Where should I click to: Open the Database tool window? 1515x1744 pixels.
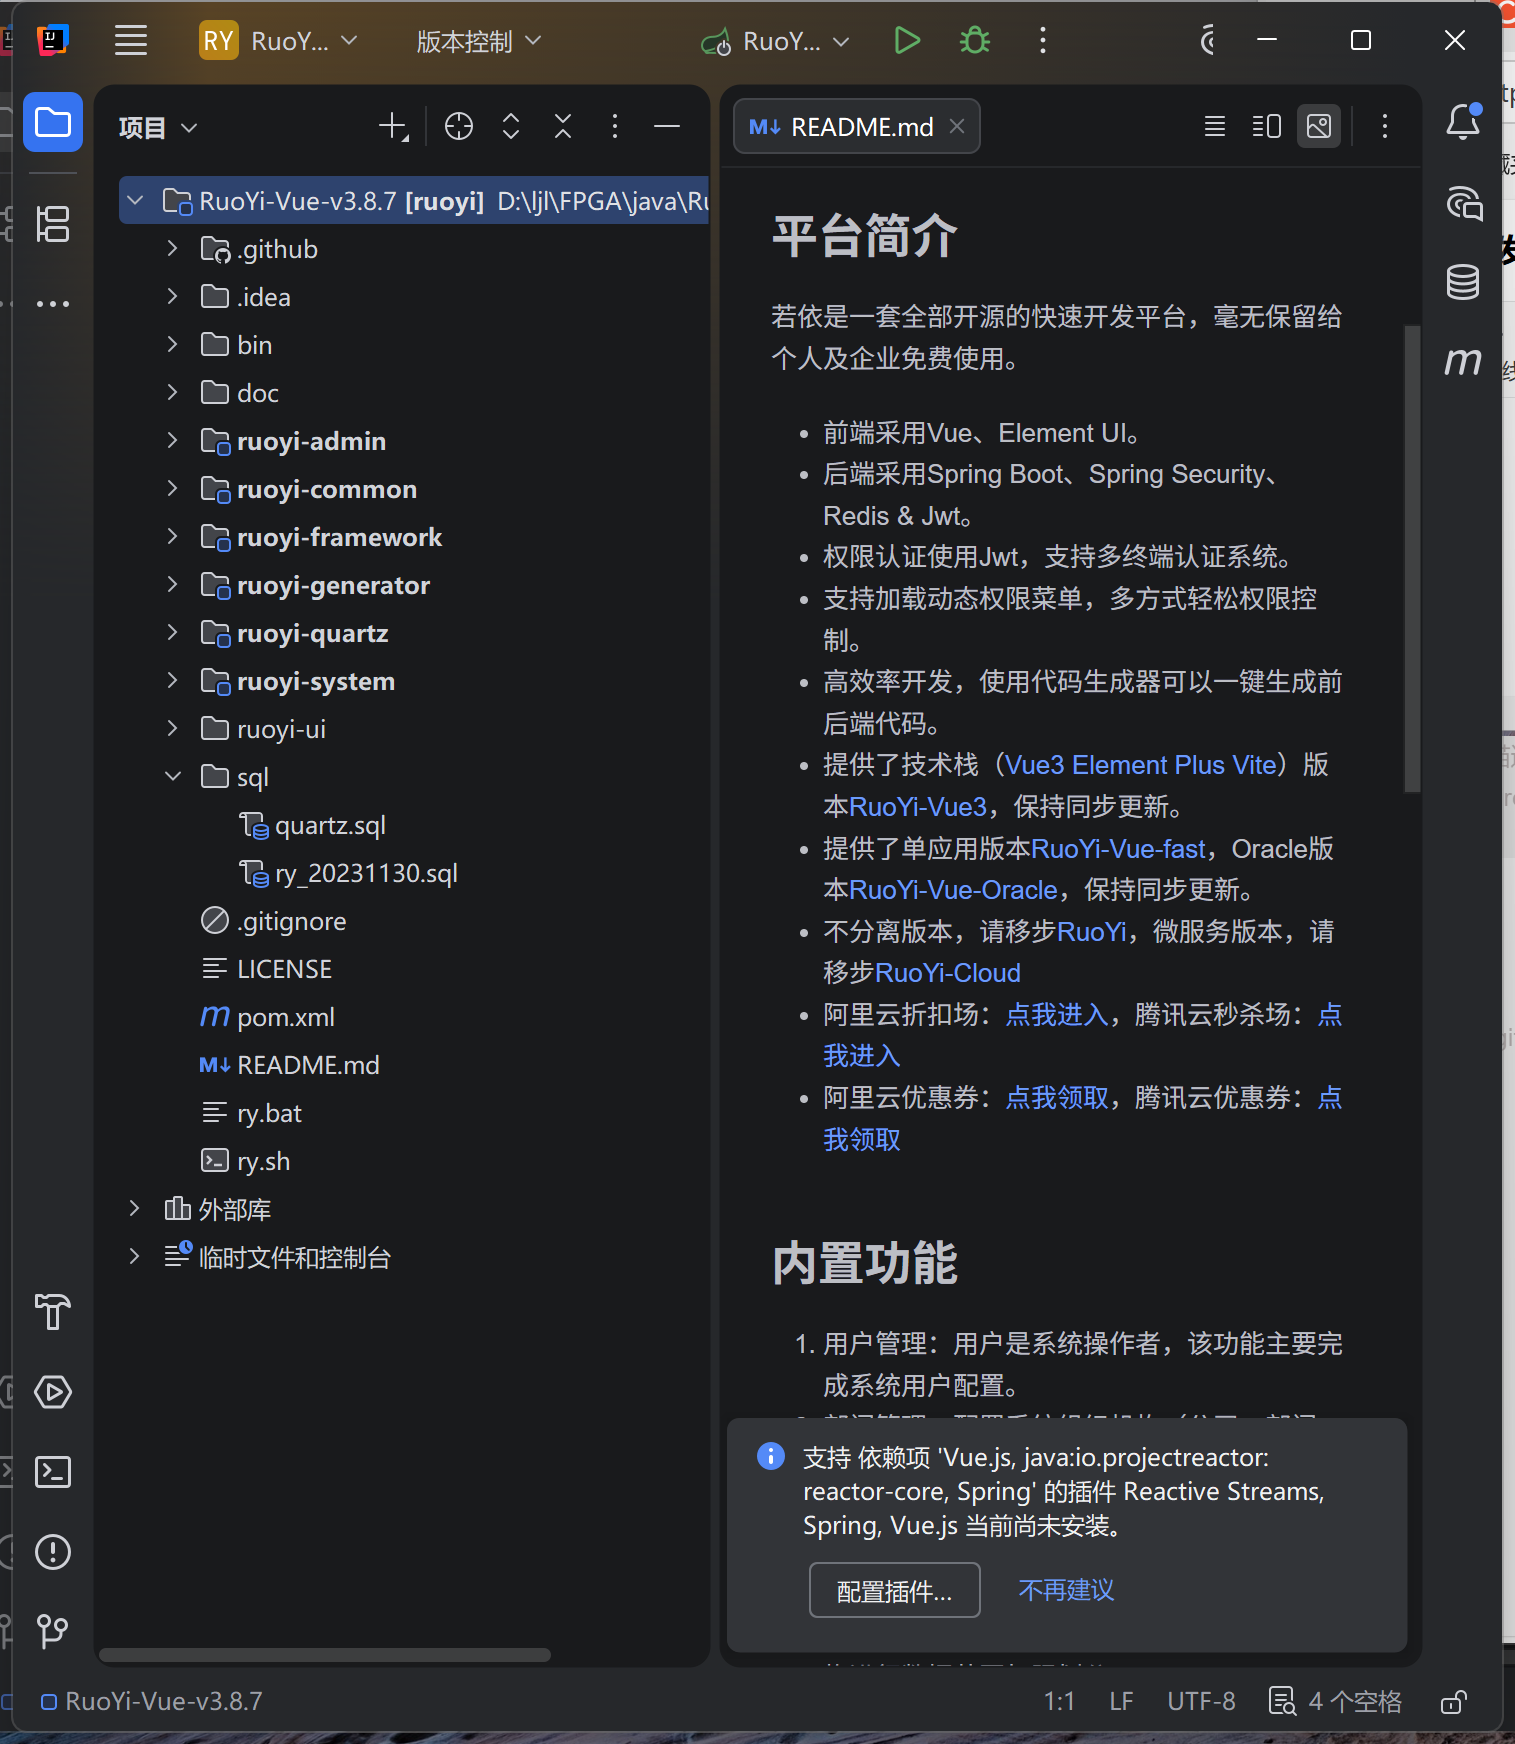click(1463, 282)
